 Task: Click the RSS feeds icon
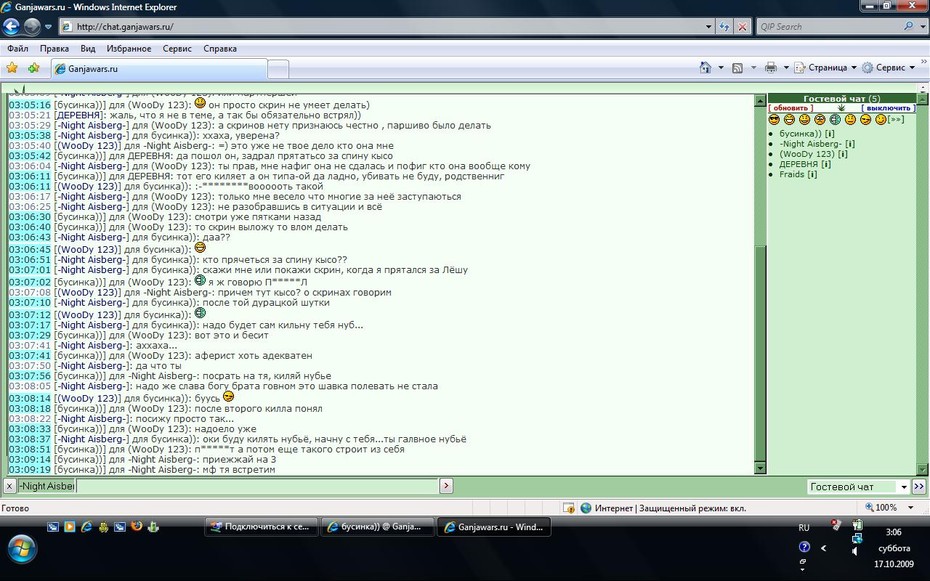(x=737, y=68)
